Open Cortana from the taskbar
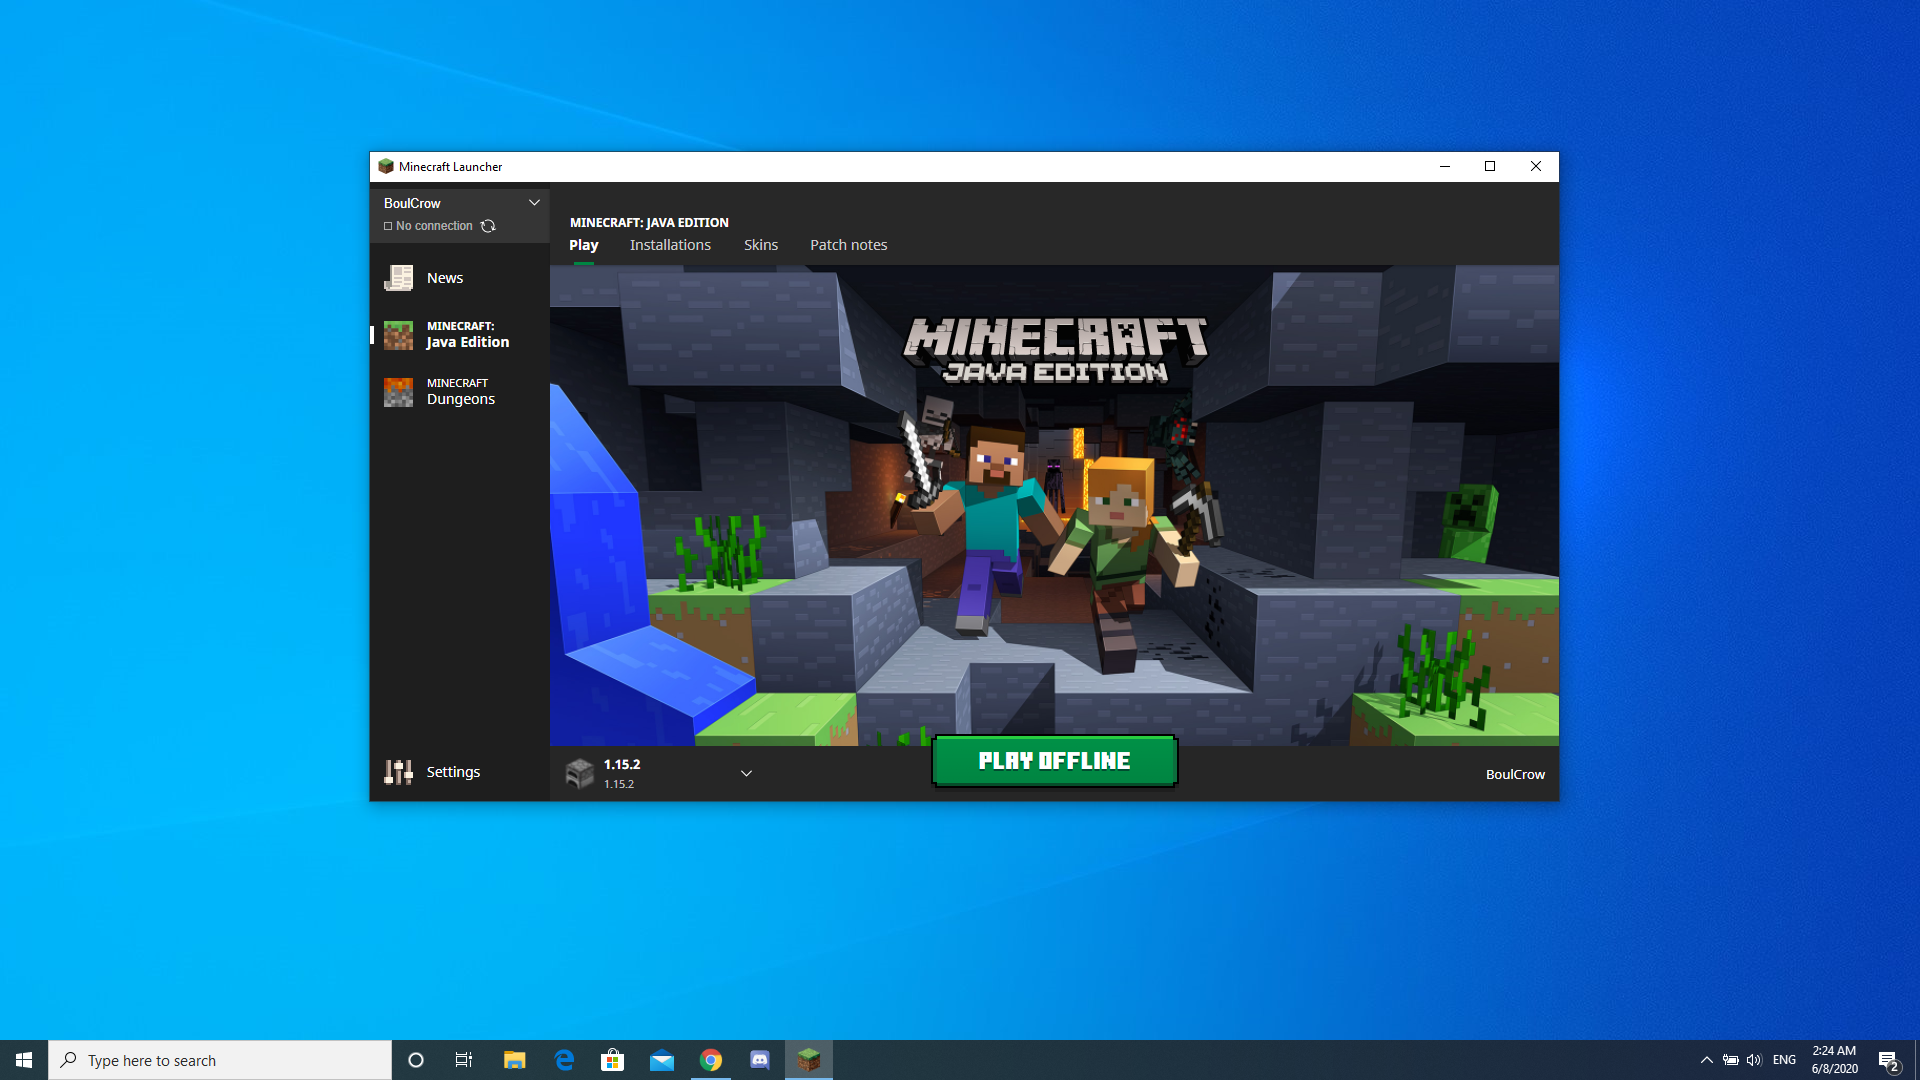The image size is (1920, 1080). click(416, 1060)
